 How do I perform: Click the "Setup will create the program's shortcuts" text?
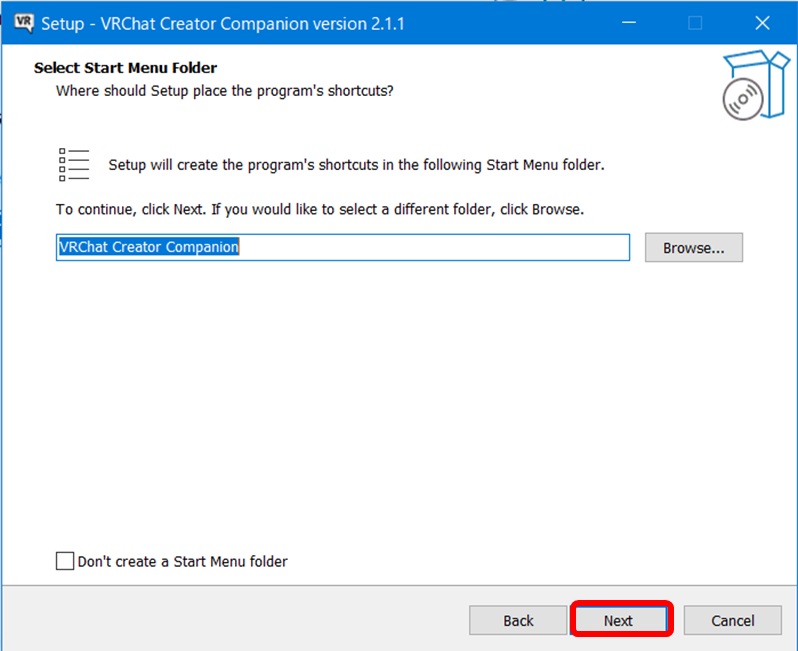[x=356, y=165]
